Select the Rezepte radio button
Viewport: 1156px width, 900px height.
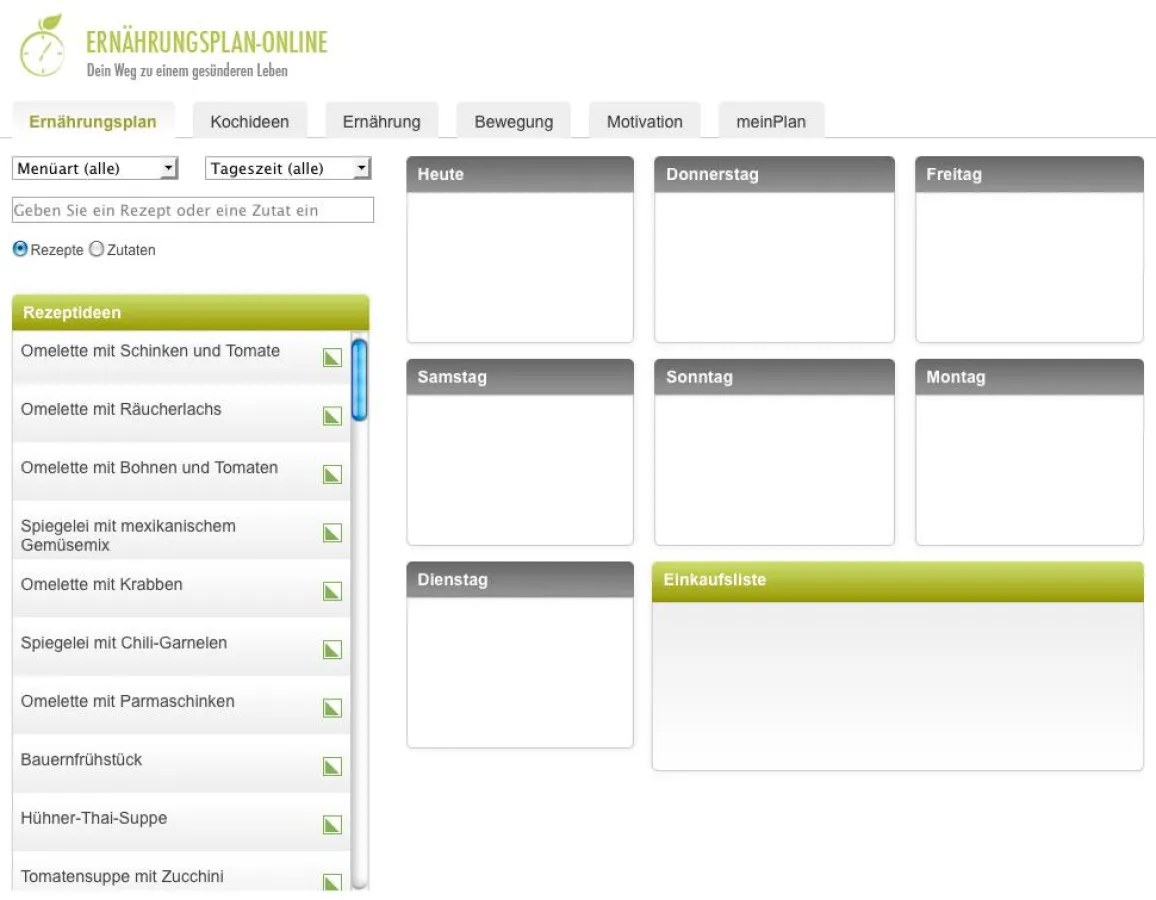[20, 250]
